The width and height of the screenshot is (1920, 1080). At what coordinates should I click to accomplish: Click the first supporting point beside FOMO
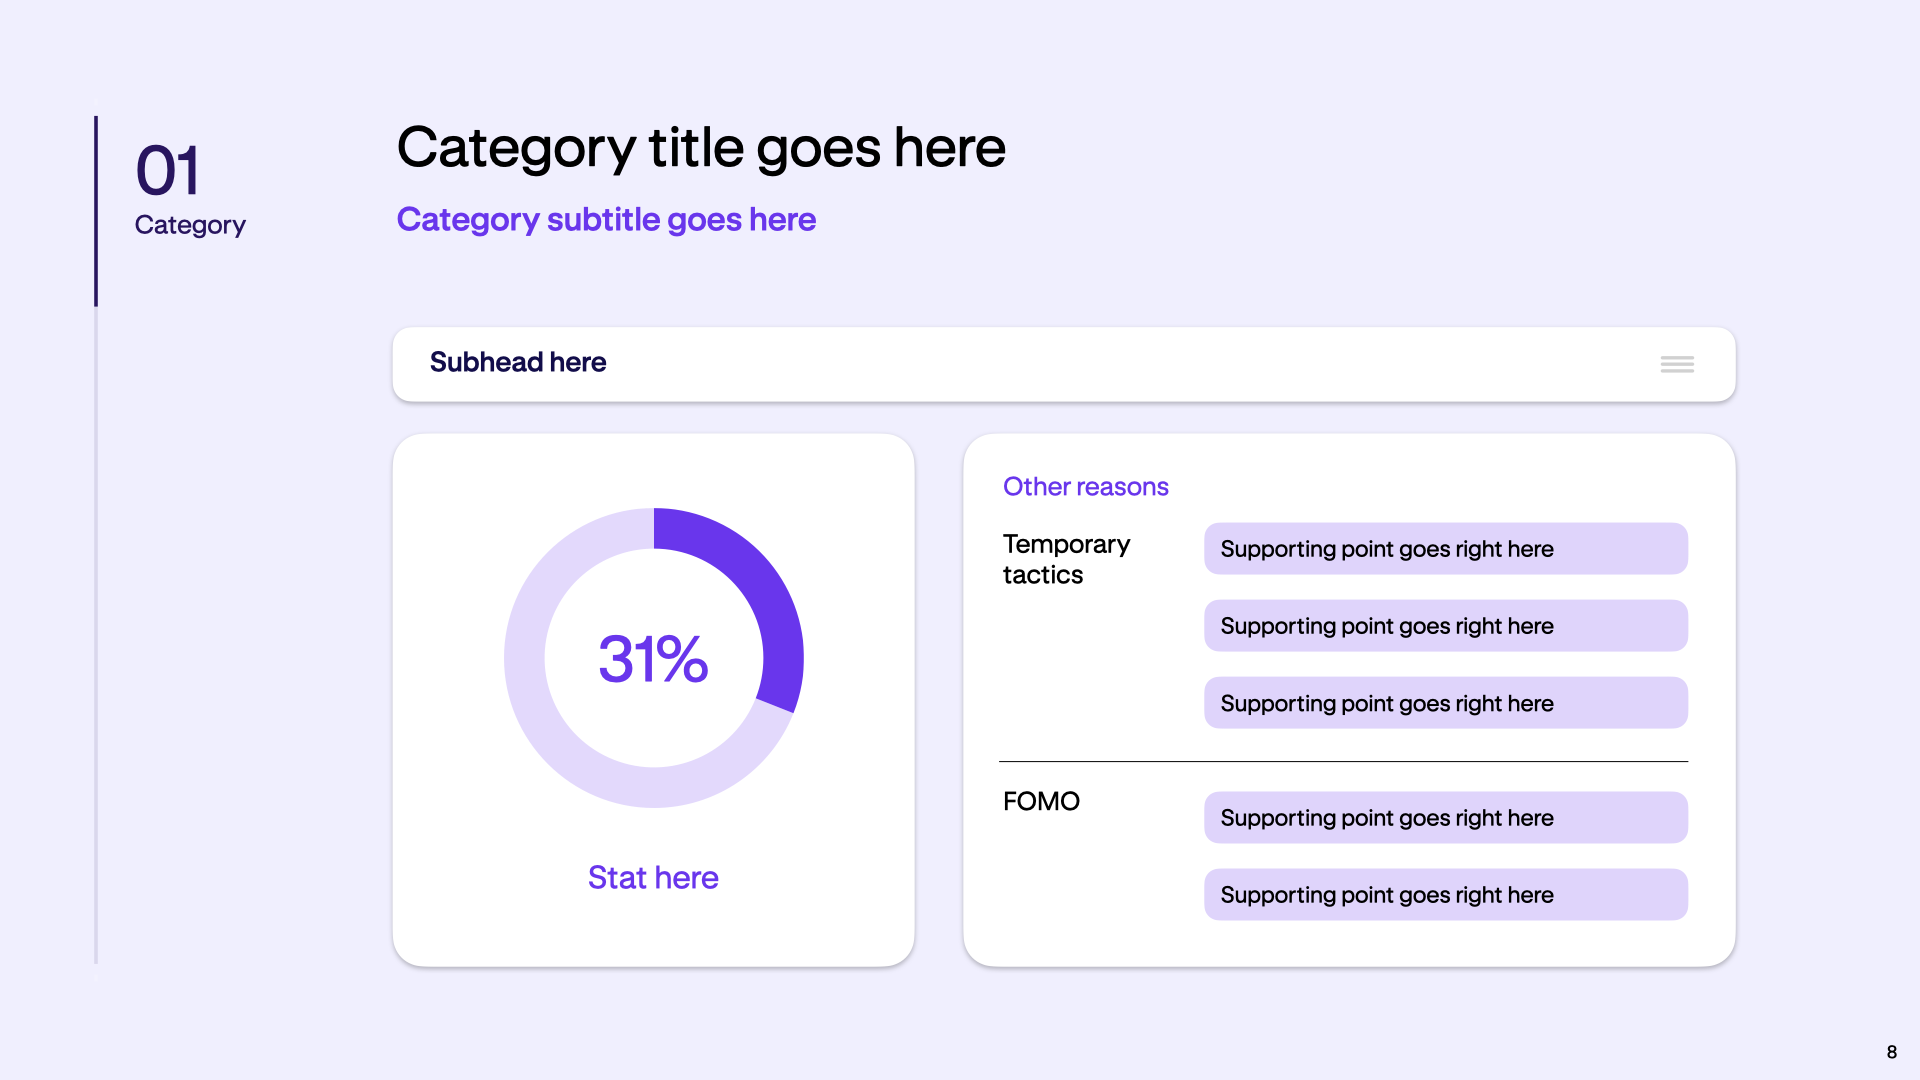coord(1446,818)
